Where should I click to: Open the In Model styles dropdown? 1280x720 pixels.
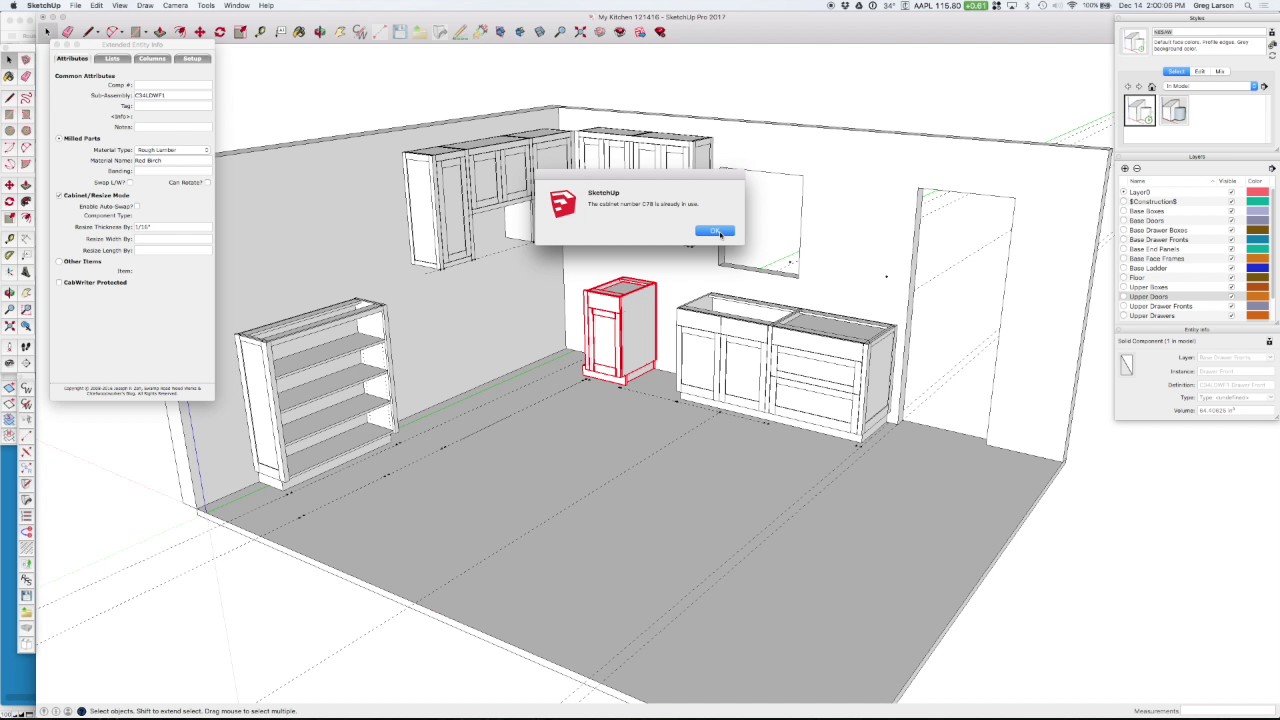tap(1211, 87)
